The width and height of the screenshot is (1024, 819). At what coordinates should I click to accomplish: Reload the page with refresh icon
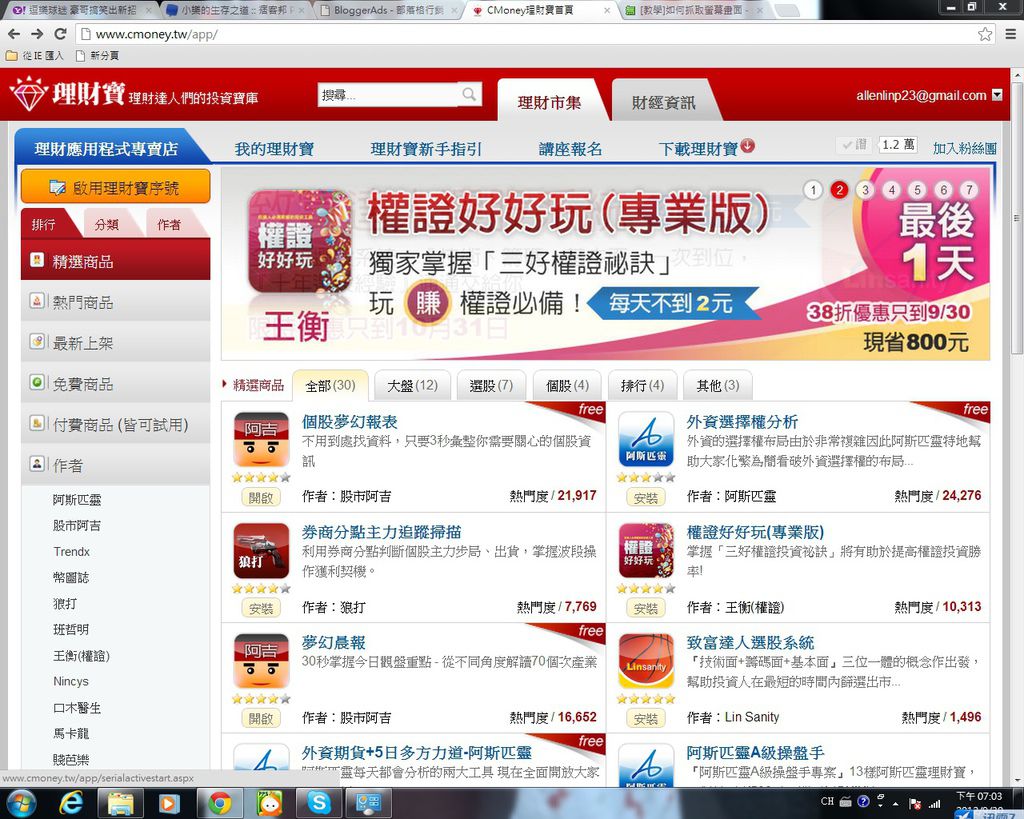tap(60, 34)
